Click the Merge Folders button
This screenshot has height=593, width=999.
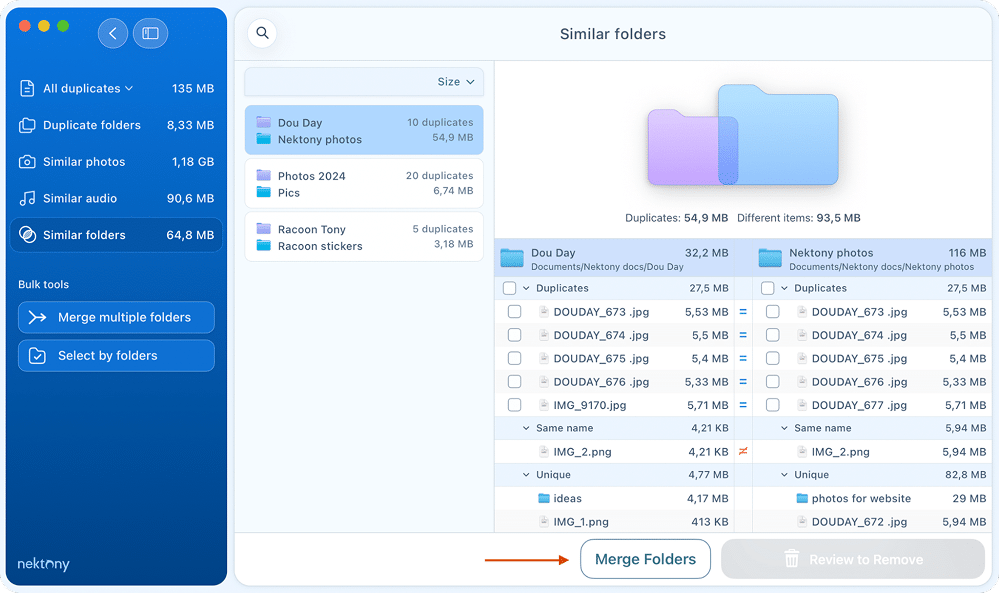pos(645,559)
